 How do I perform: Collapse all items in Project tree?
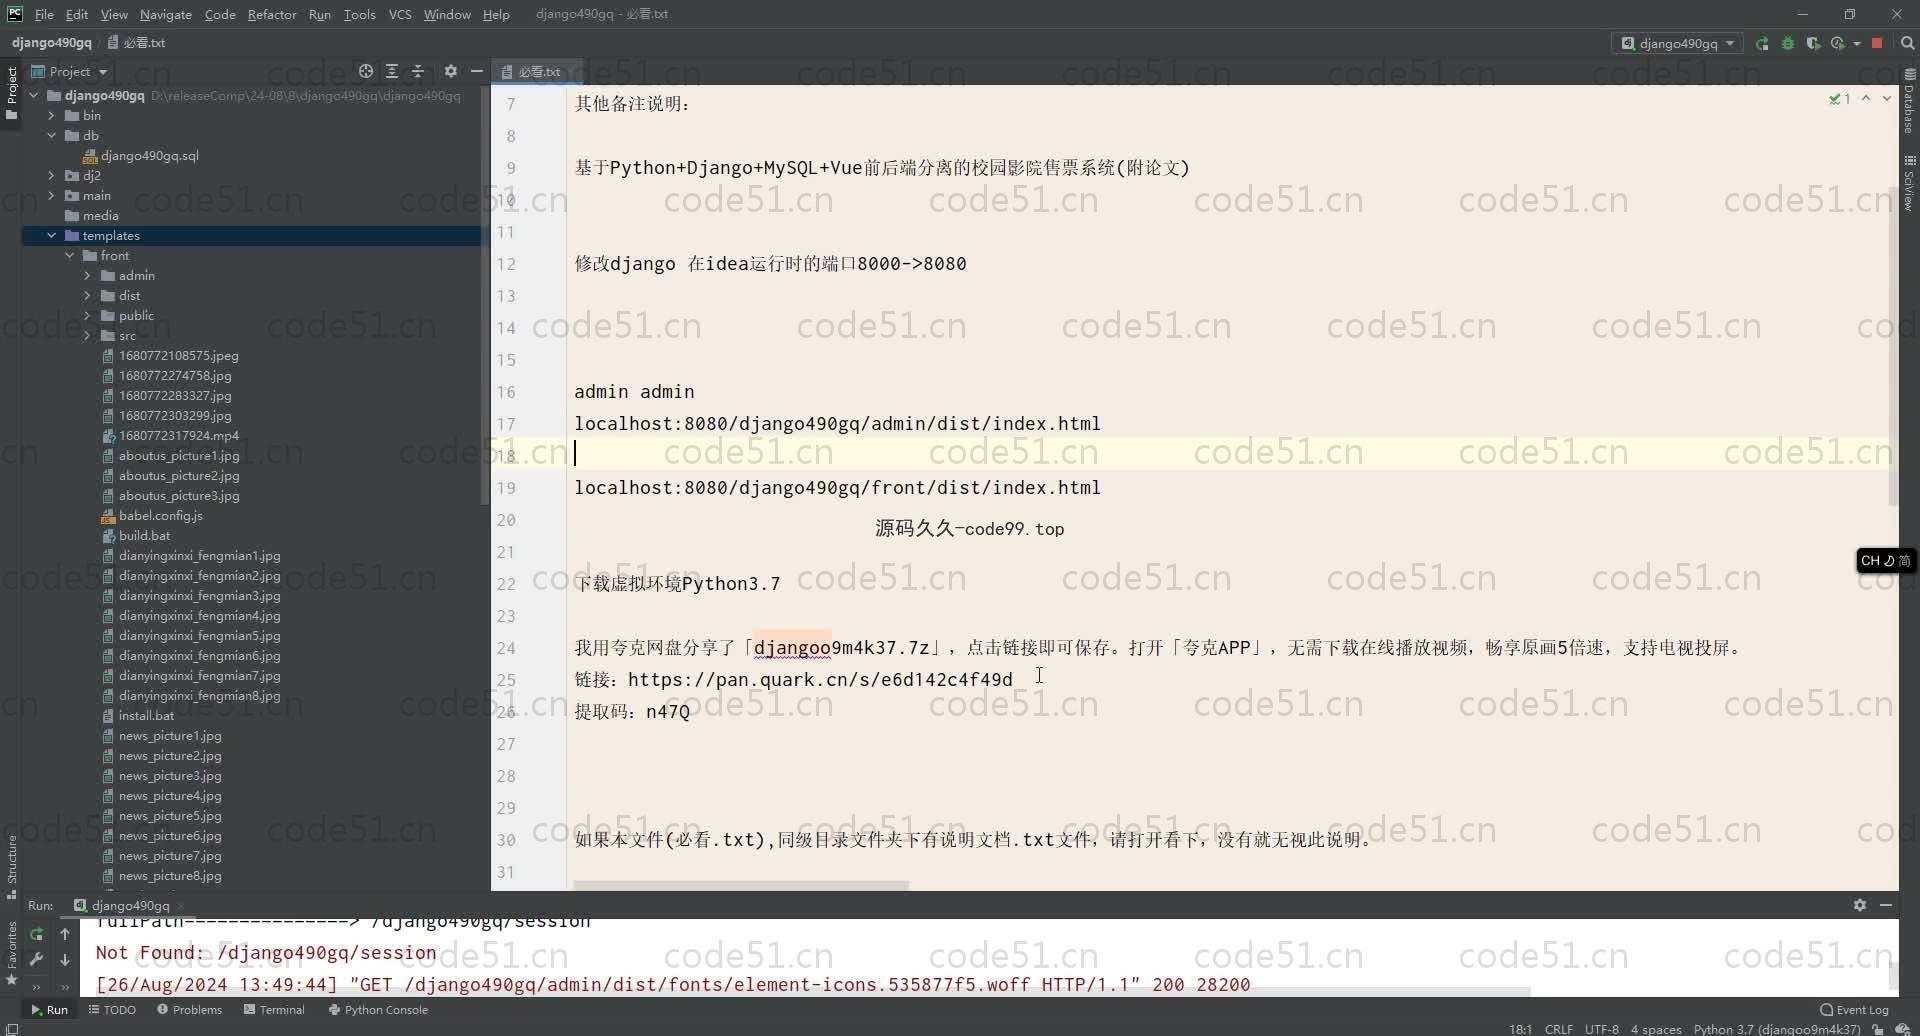[418, 71]
